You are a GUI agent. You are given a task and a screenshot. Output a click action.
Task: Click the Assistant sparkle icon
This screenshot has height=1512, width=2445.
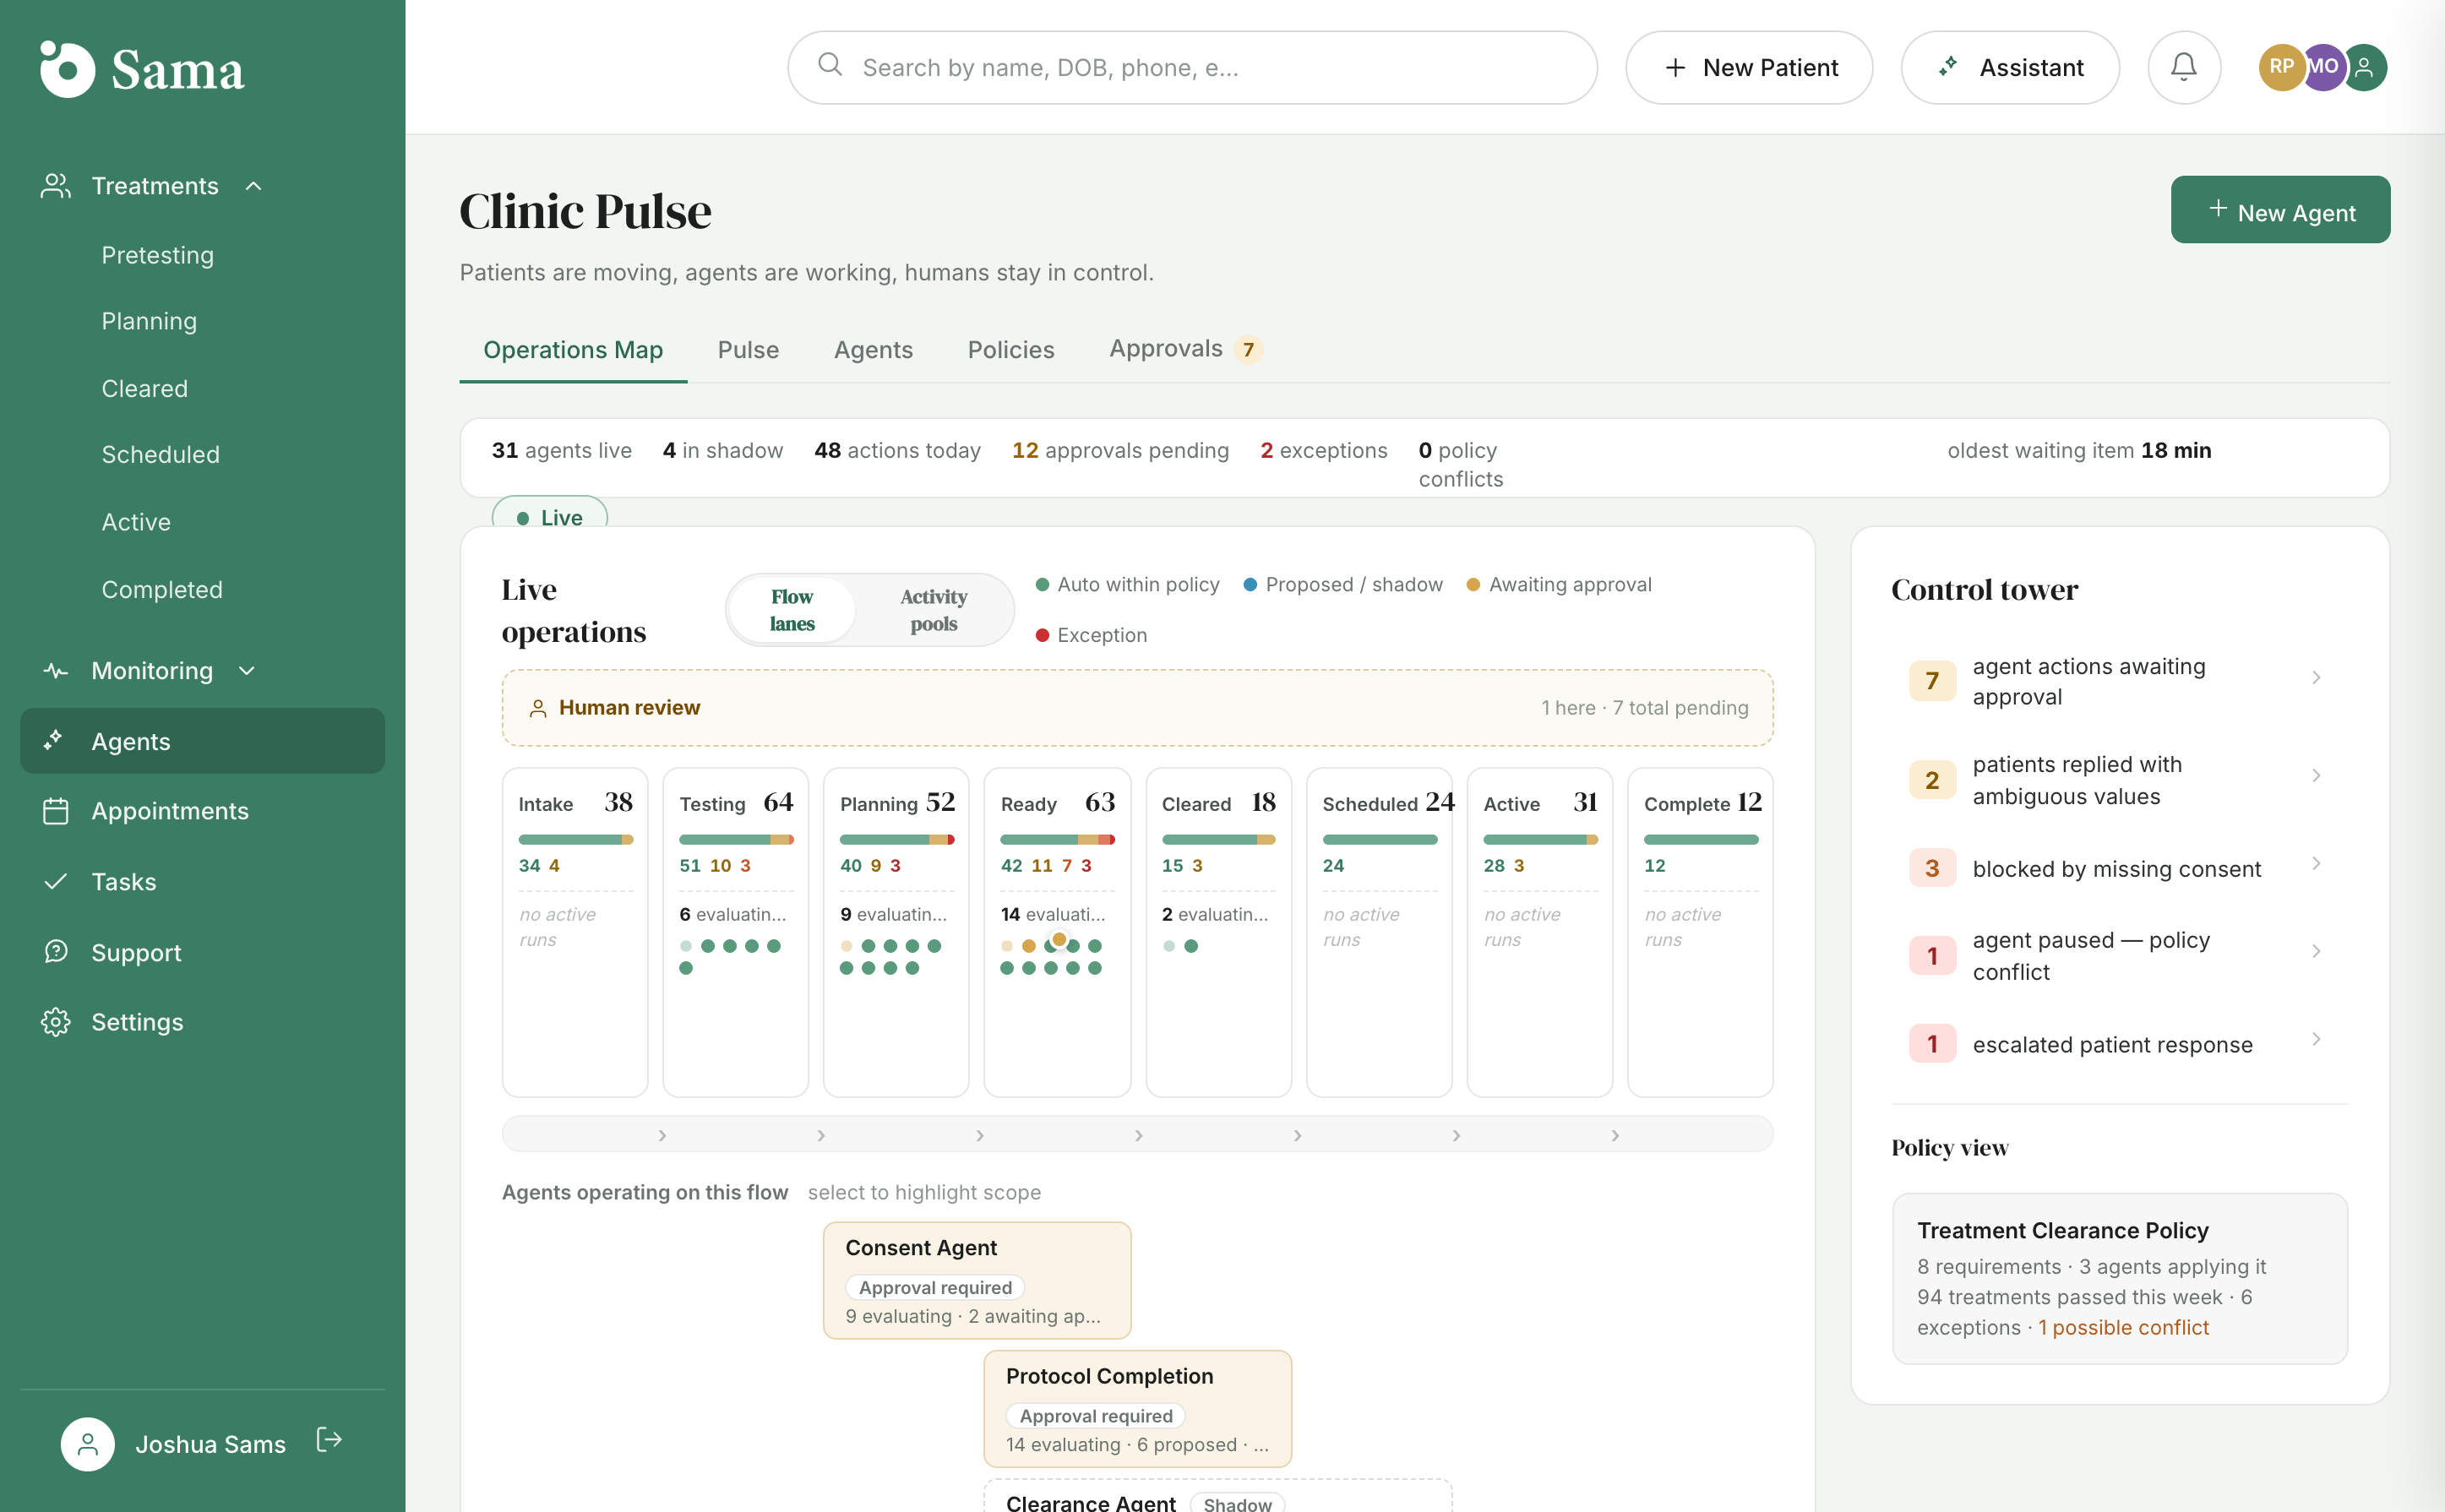click(1948, 67)
